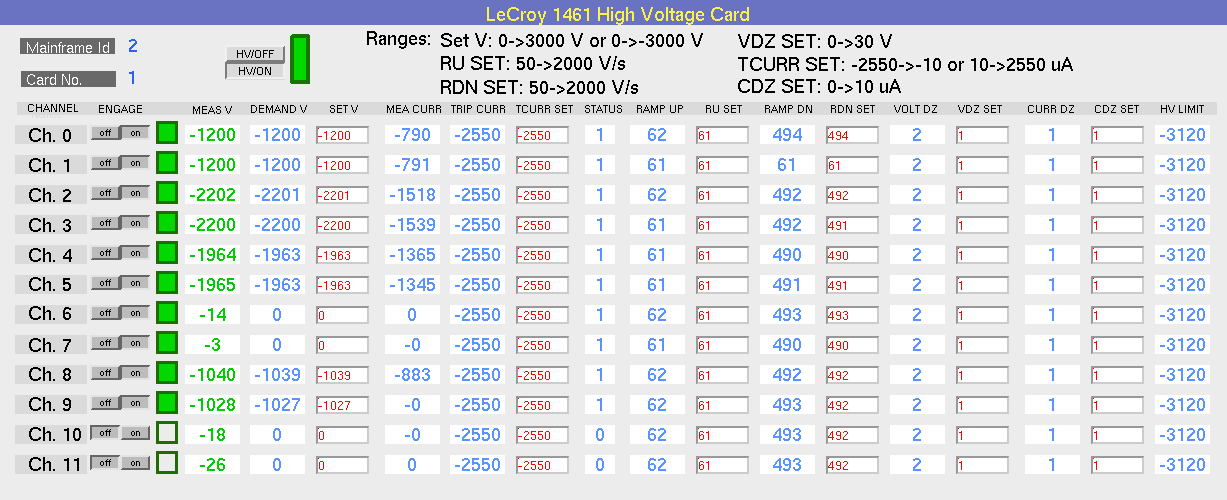Screen dimensions: 1227x500
Task: Click Ch. 7 green engage indicator
Action: 167,344
